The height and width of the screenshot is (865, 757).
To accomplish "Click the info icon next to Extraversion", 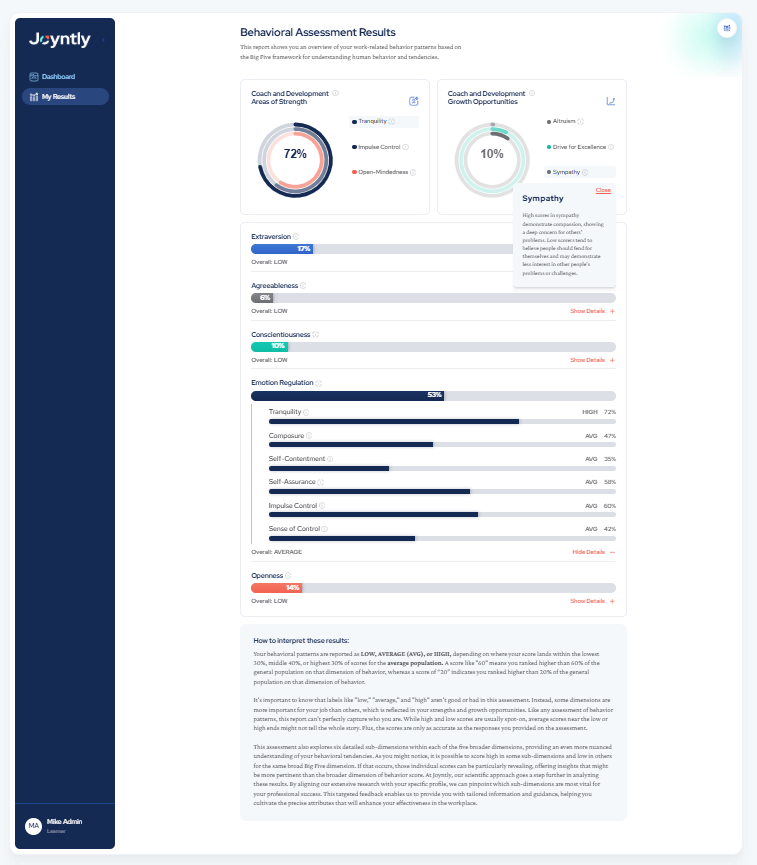I will click(x=296, y=237).
